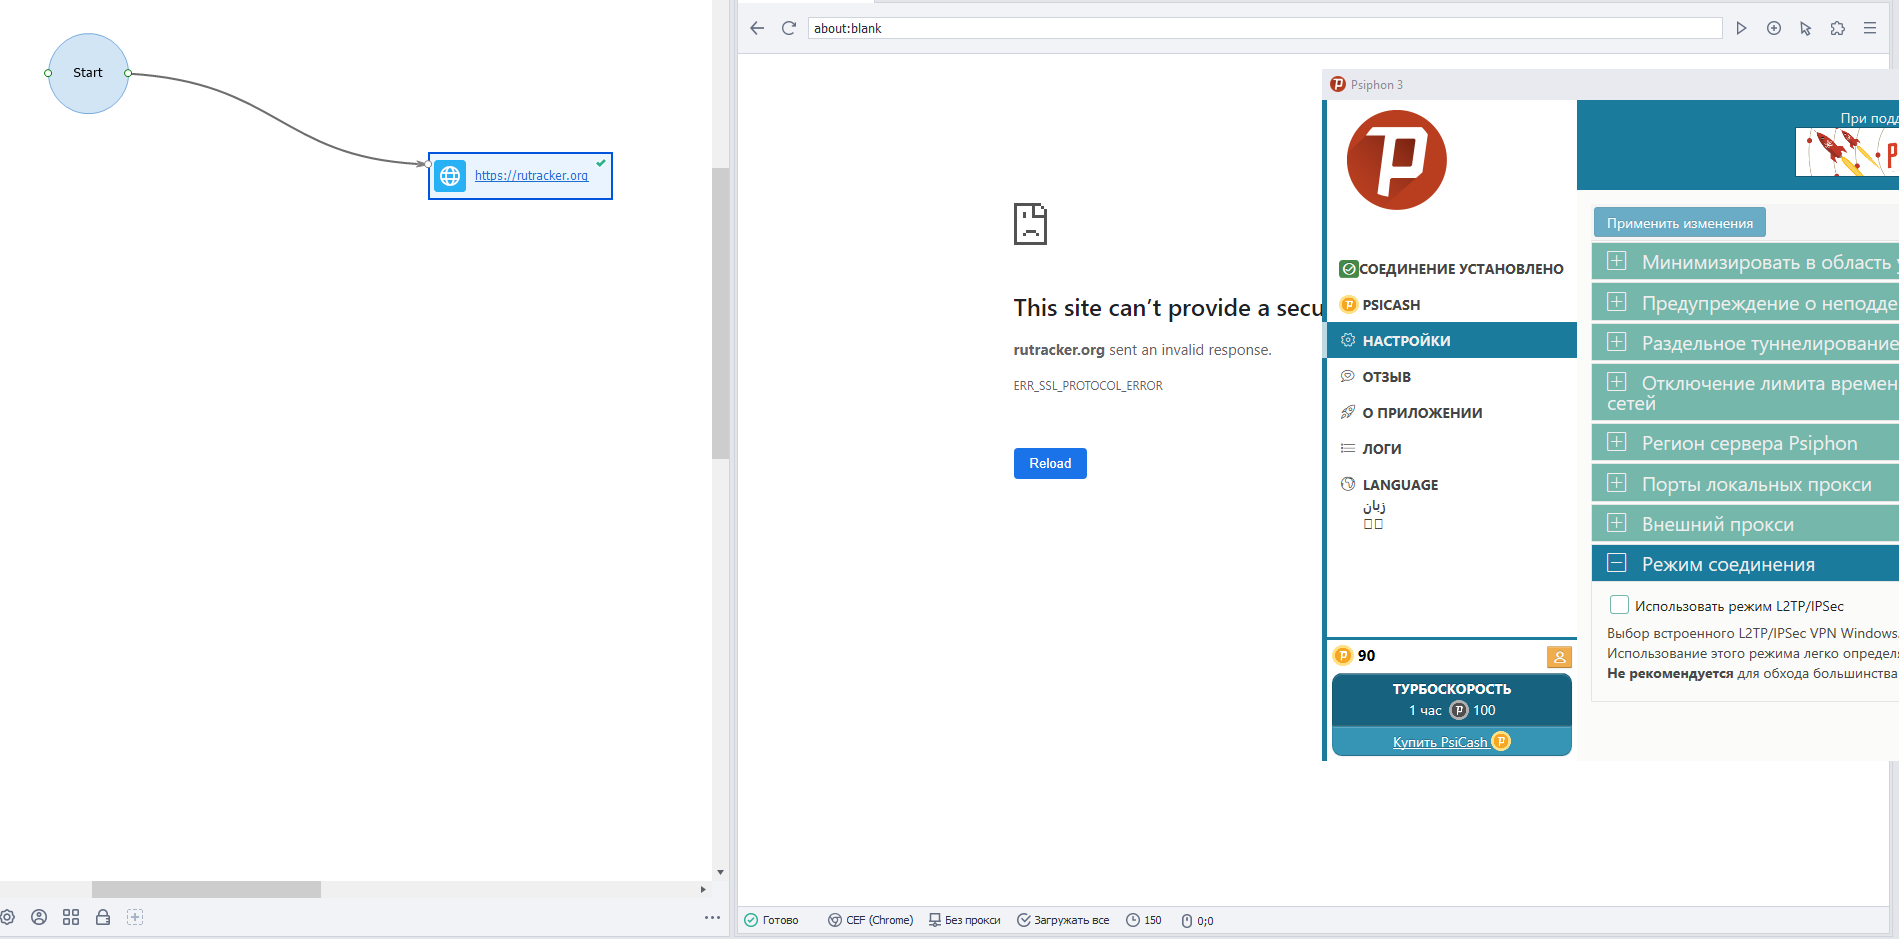Click the blue Reload button on error page
Screen dimensions: 1899x939
(1050, 463)
